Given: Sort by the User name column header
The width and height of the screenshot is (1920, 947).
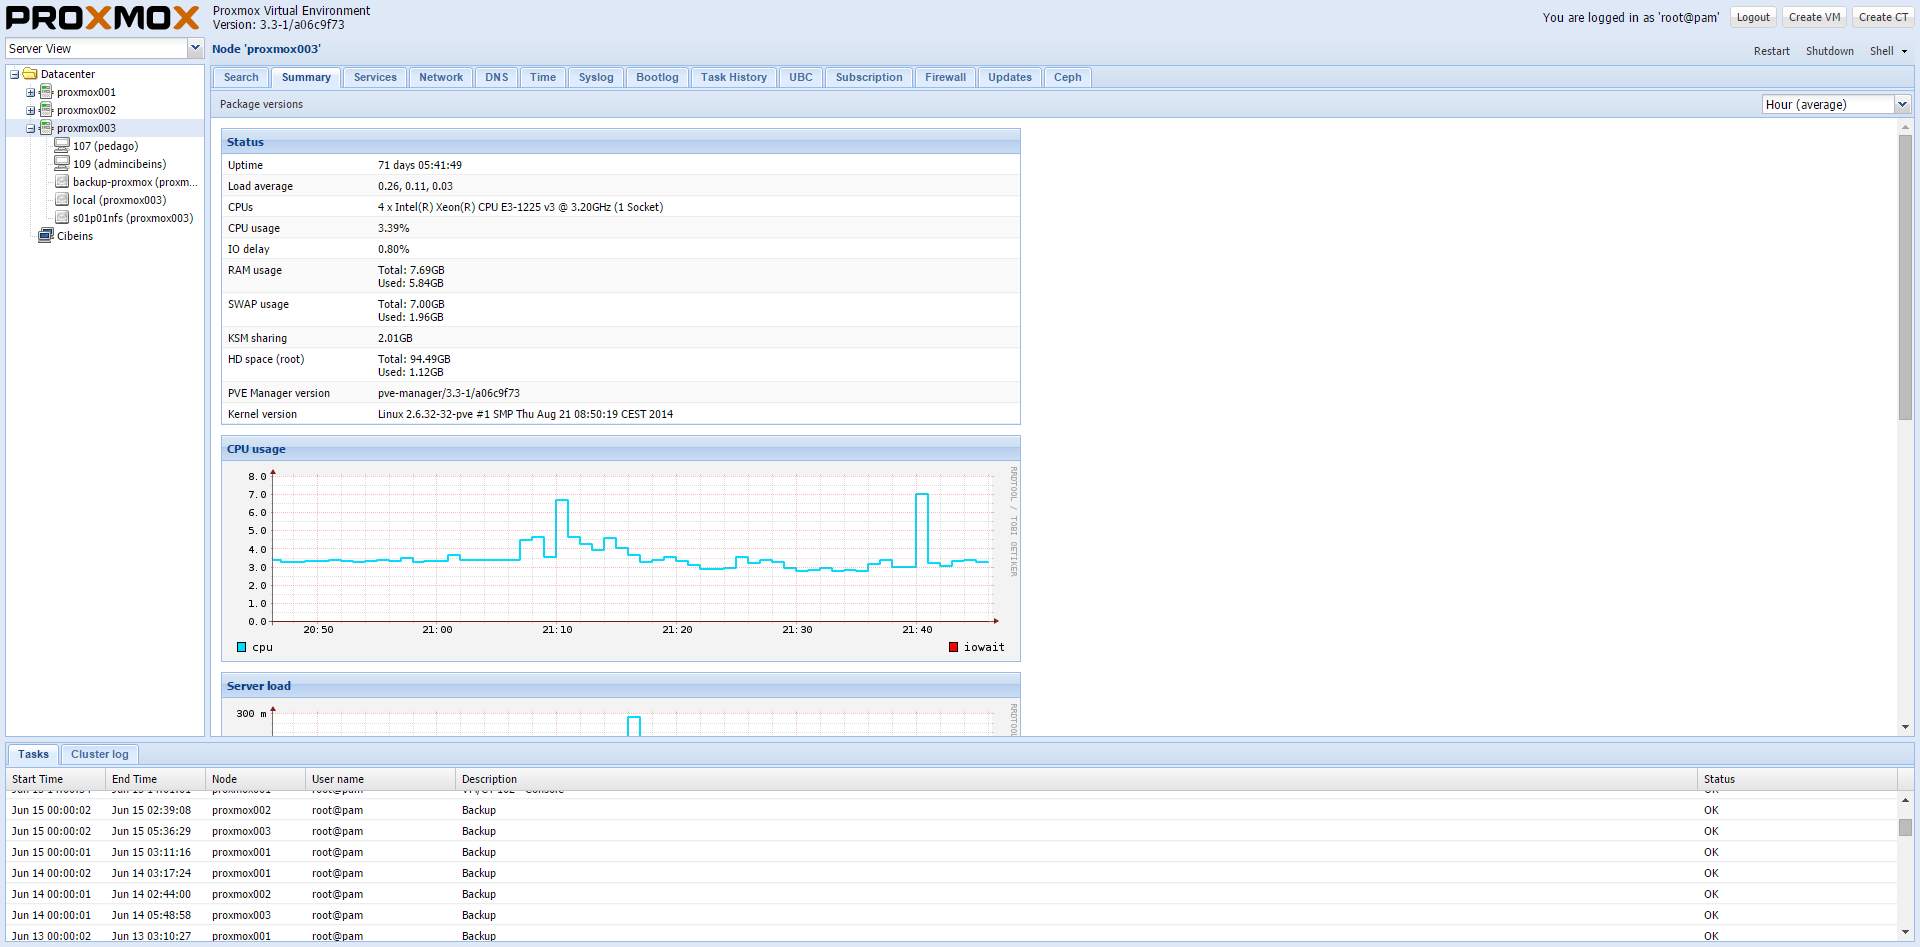Looking at the screenshot, I should click(381, 779).
